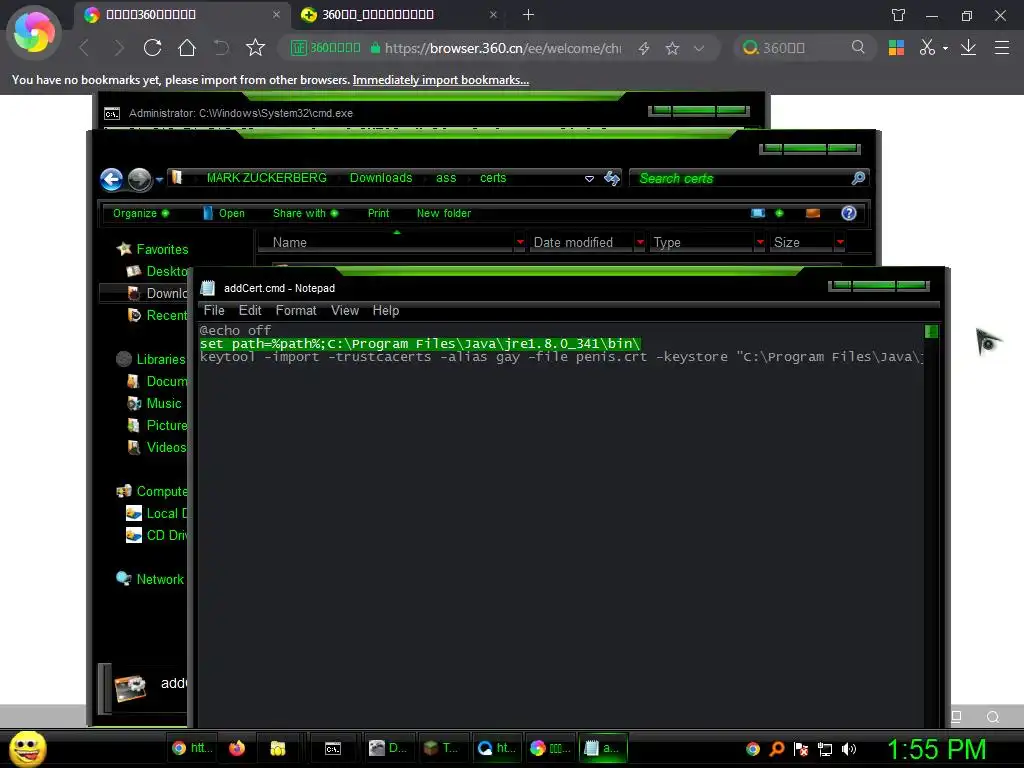This screenshot has height=768, width=1024.
Task: Click MARK ZUCKERBERG breadcrumb segment
Action: coord(266,178)
